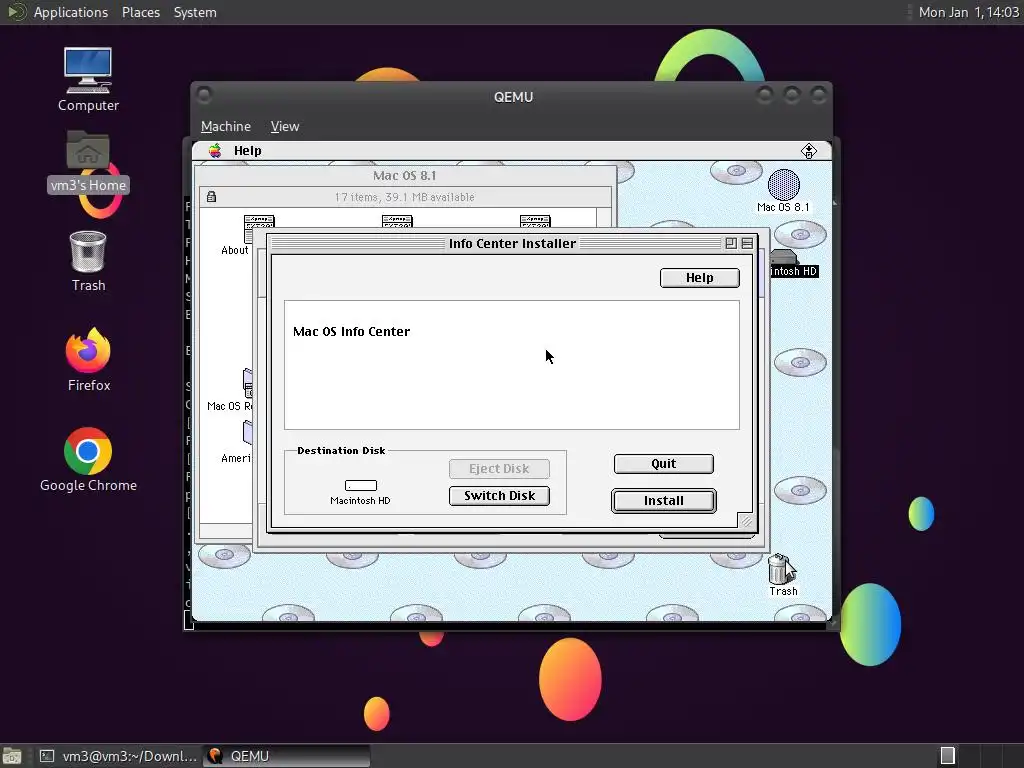Click the clock showing Mon Jan 1, 14:03

(x=968, y=12)
